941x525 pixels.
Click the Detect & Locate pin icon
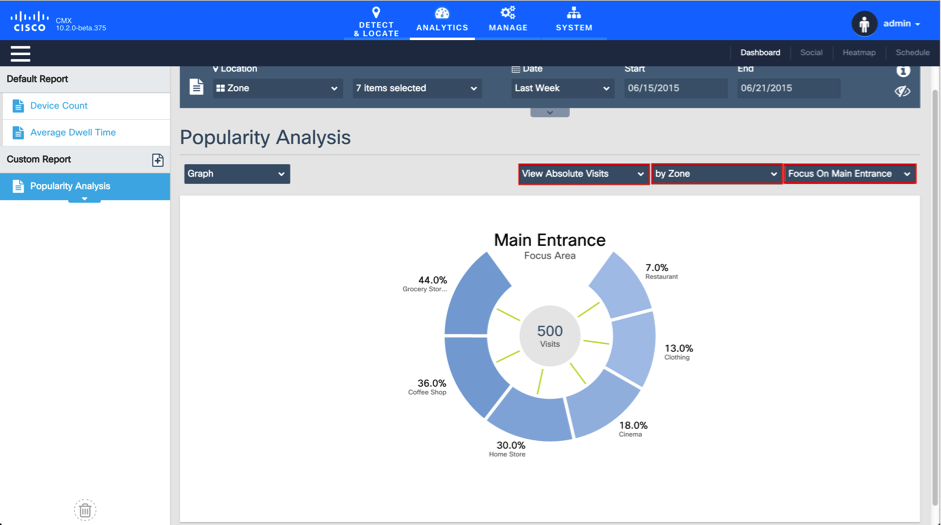pyautogui.click(x=376, y=13)
